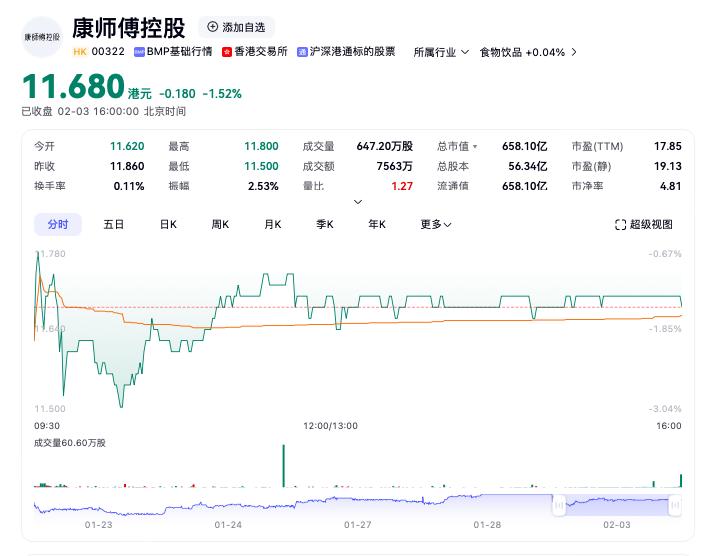Click the 振幅 value 2.53%
Image resolution: width=703 pixels, height=556 pixels.
tap(263, 186)
